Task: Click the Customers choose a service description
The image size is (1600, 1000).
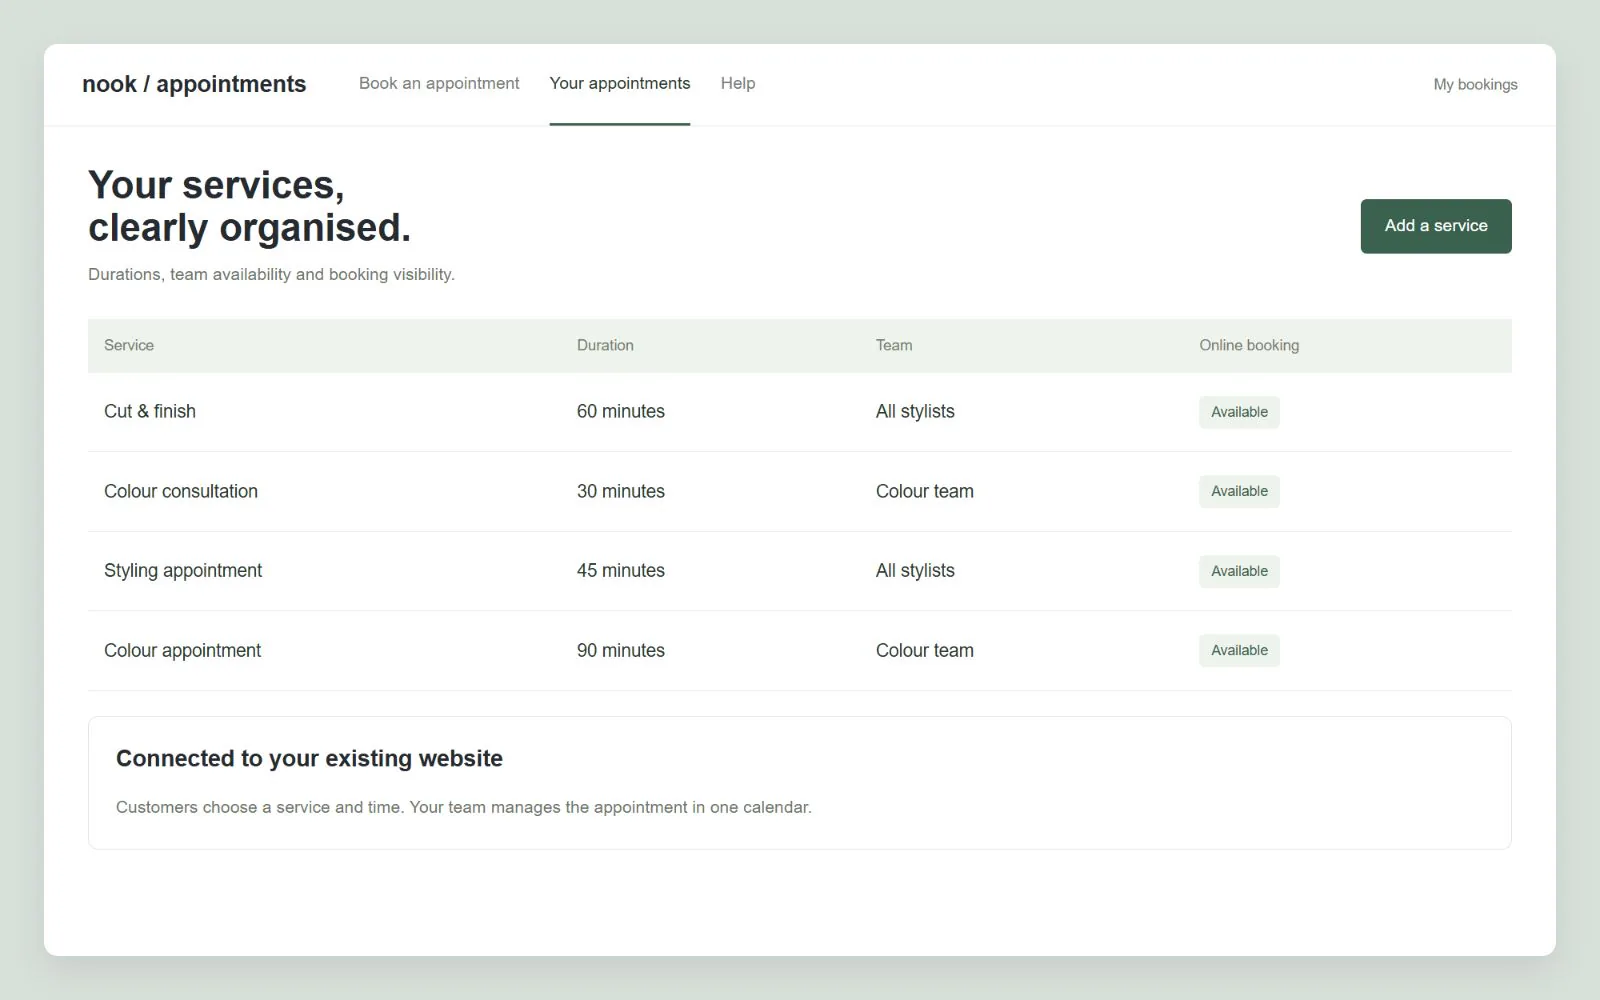Action: (x=464, y=807)
